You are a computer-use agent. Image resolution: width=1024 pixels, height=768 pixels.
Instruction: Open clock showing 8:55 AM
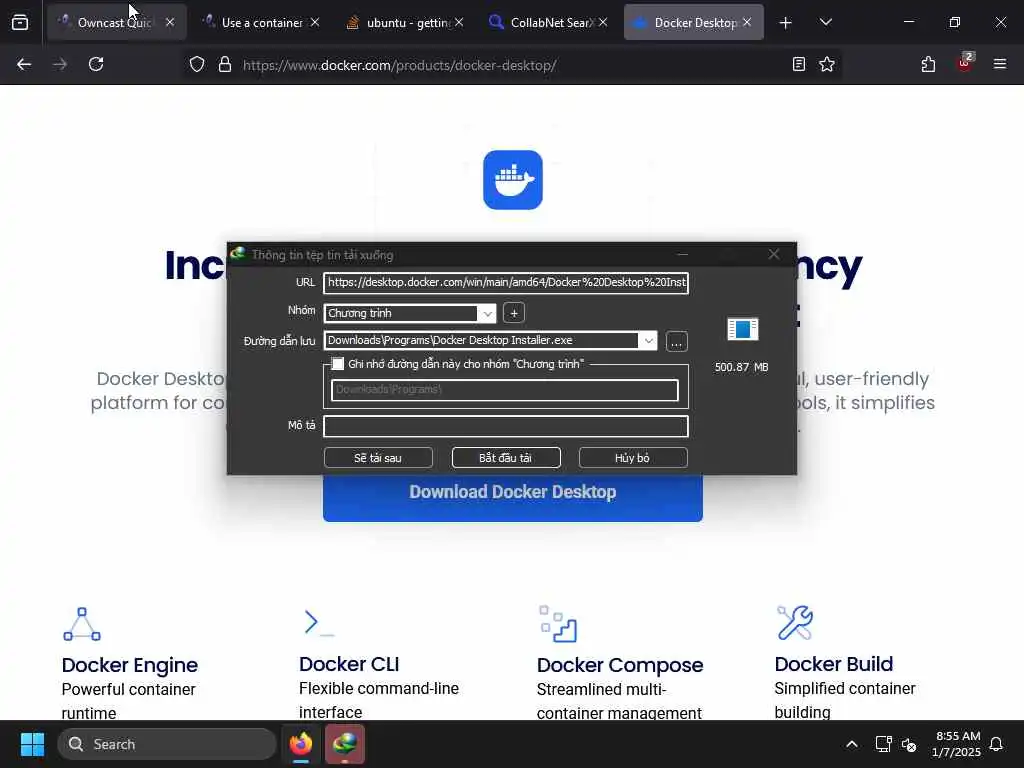(x=956, y=744)
